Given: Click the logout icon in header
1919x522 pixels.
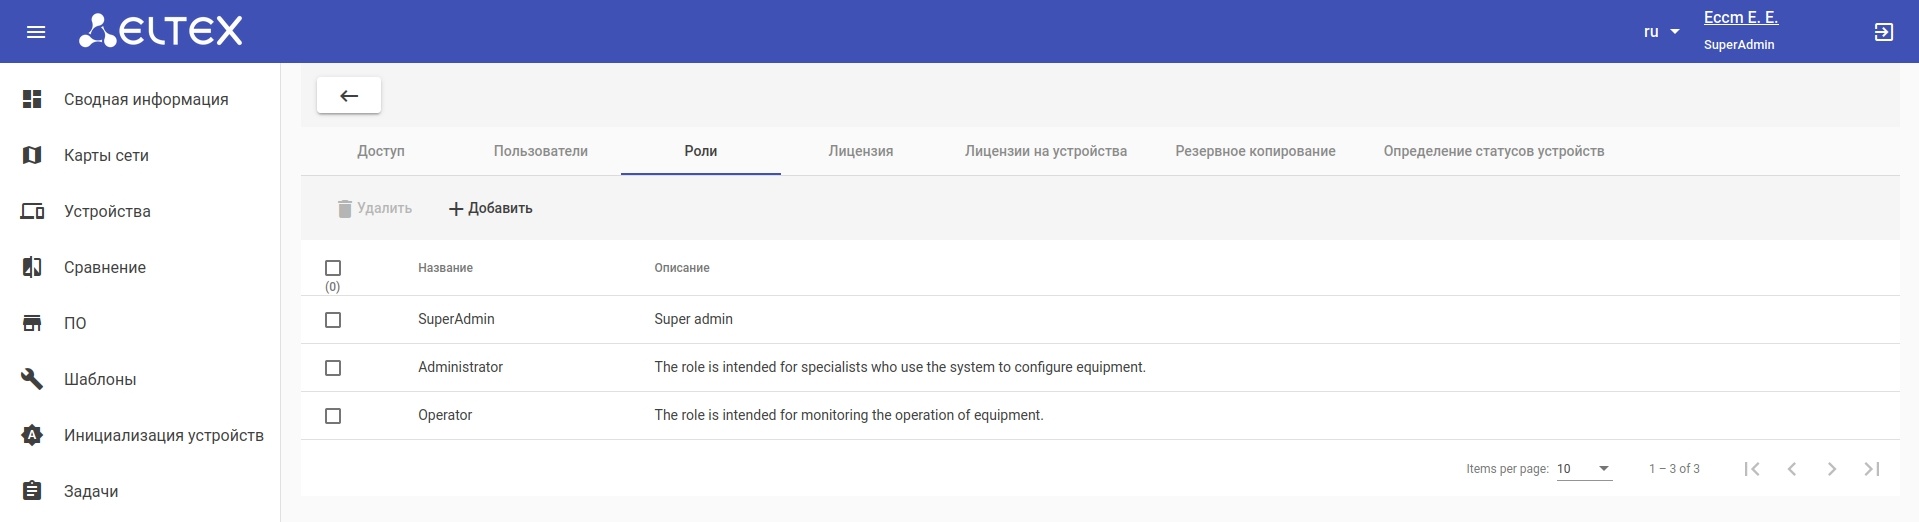Looking at the screenshot, I should click(x=1883, y=32).
